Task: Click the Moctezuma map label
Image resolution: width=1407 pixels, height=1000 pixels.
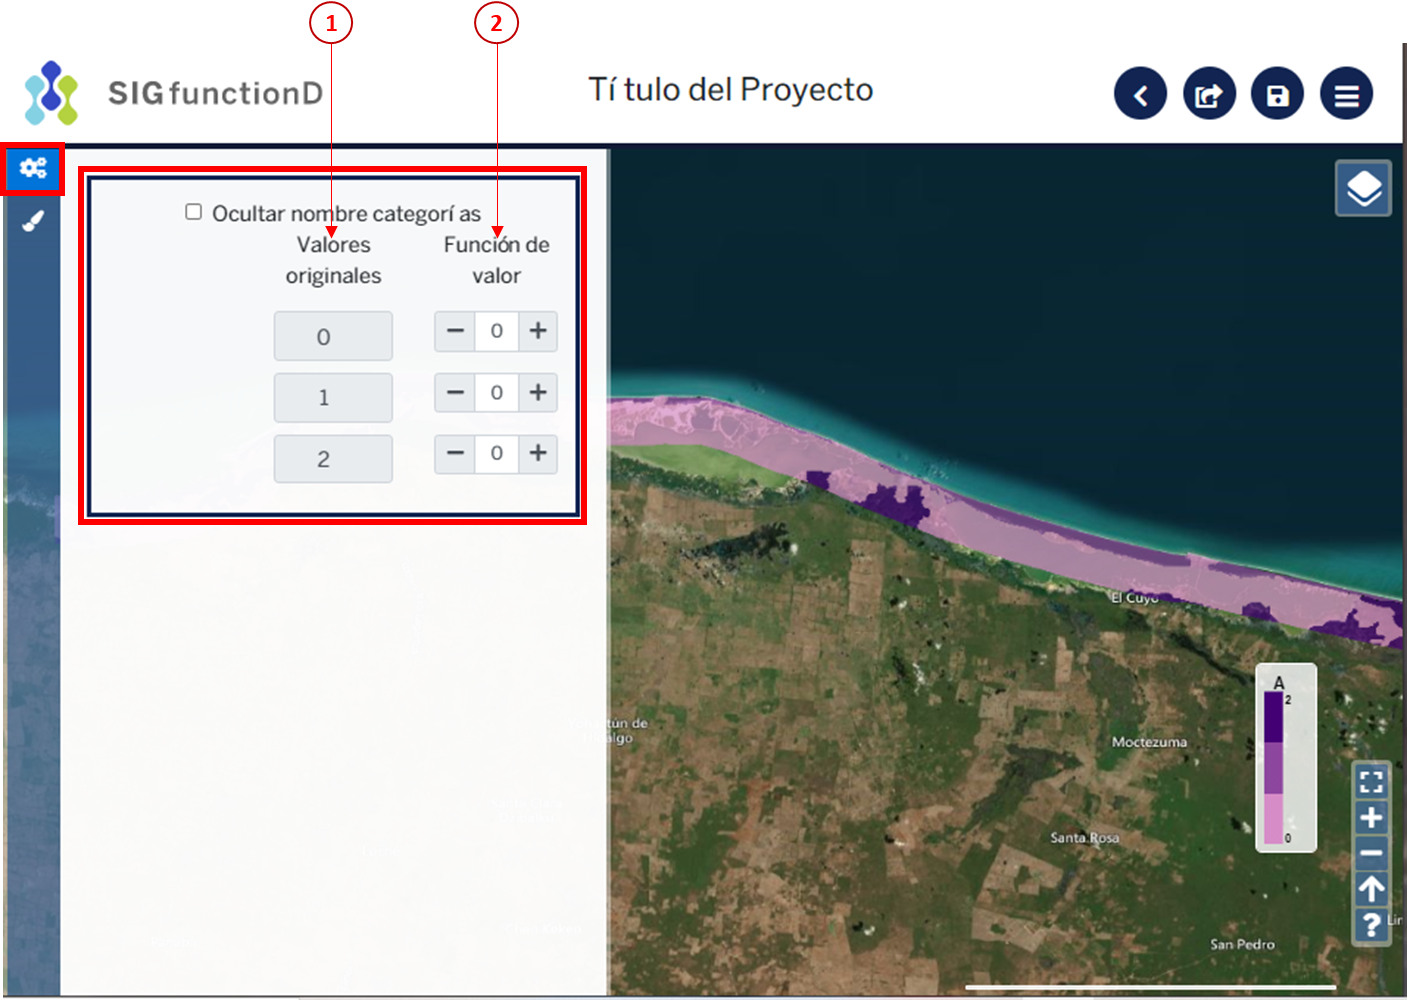Action: (1150, 742)
